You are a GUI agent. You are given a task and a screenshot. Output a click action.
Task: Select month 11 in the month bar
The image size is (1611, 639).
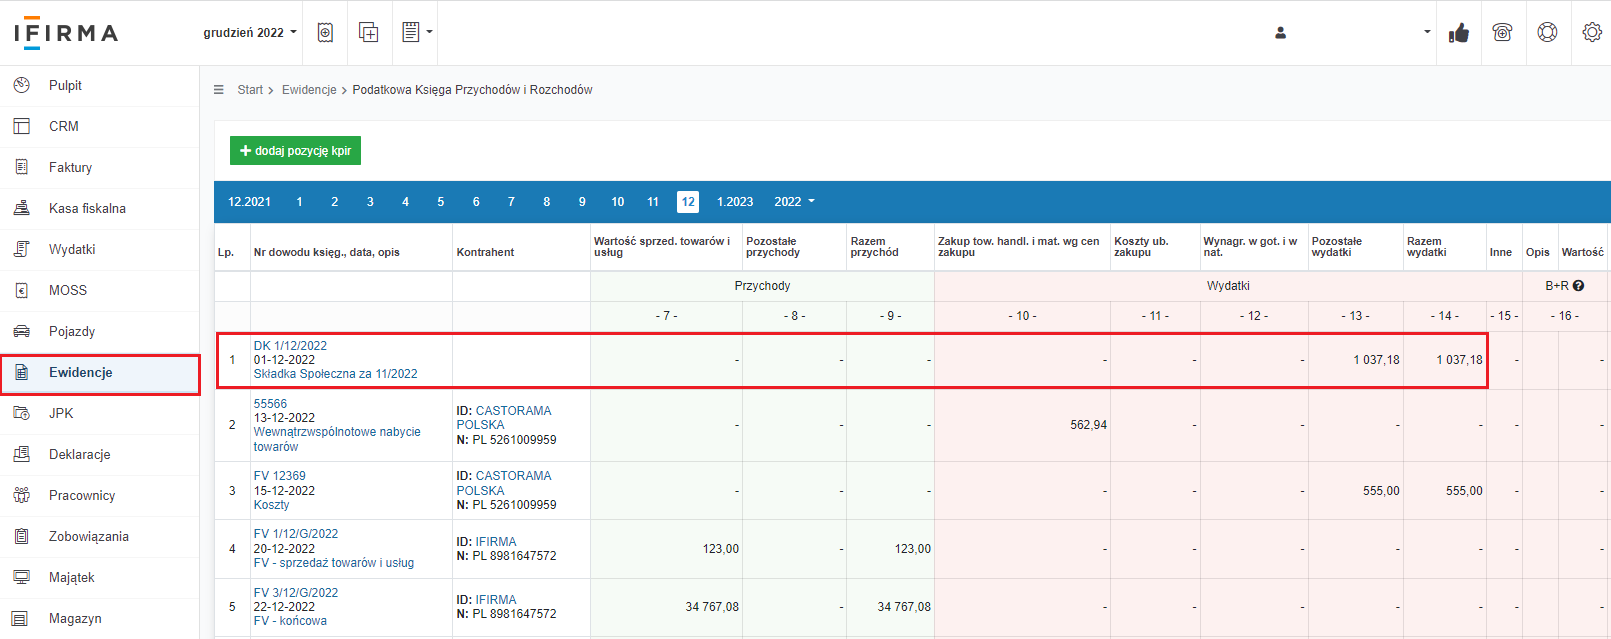point(653,202)
